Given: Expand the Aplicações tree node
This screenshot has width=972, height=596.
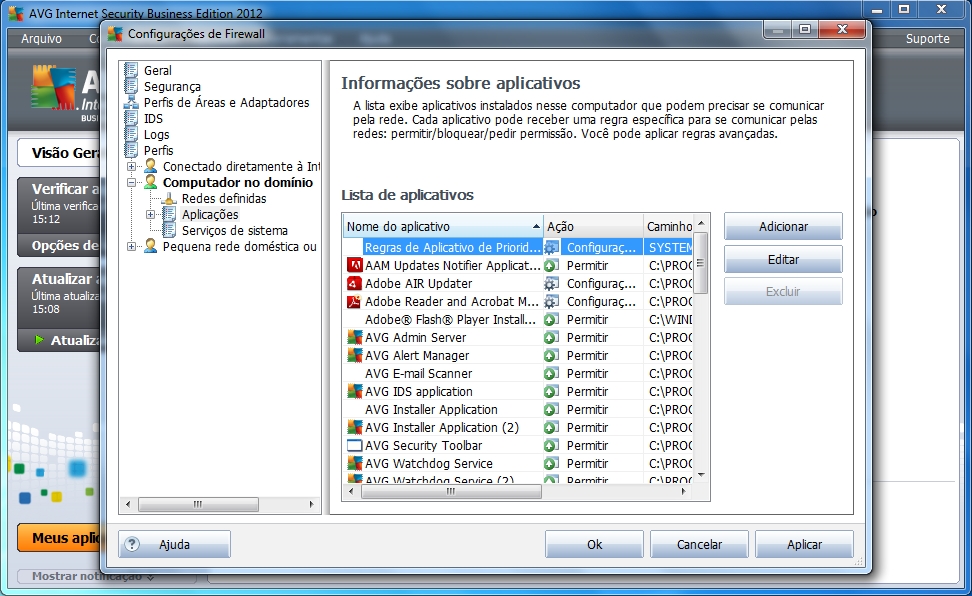Looking at the screenshot, I should 150,215.
